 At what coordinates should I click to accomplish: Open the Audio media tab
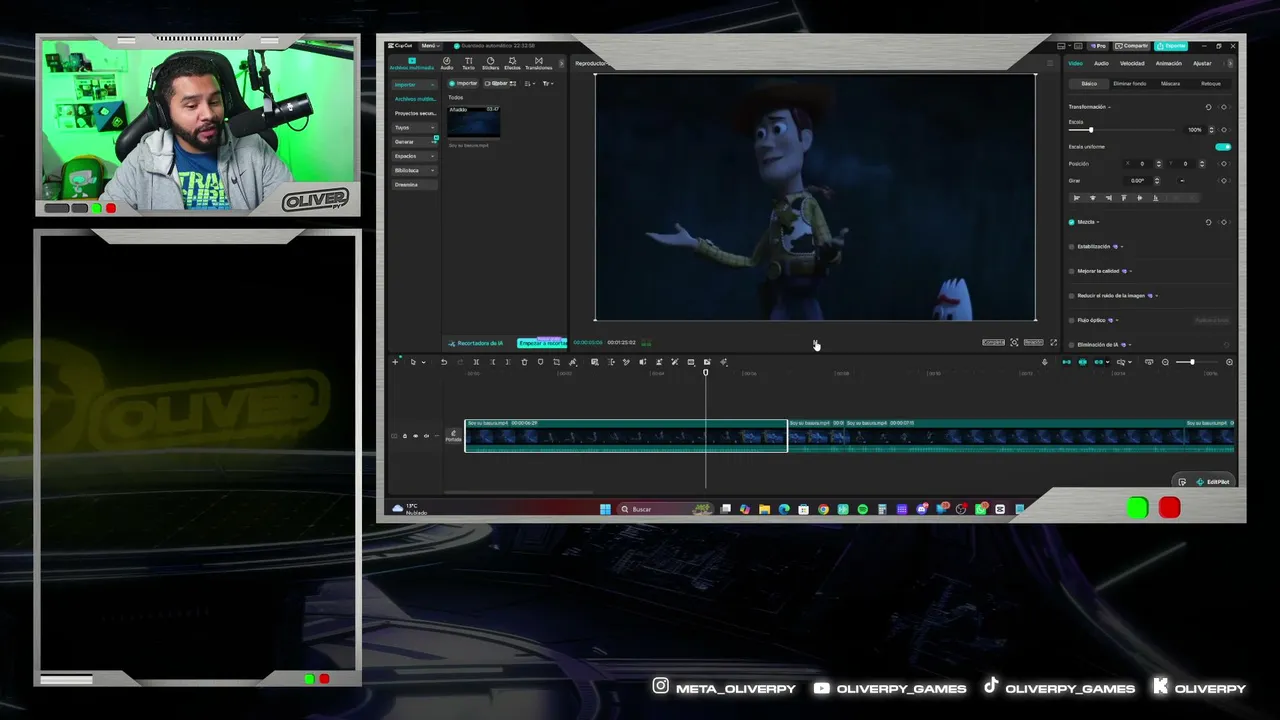click(447, 63)
